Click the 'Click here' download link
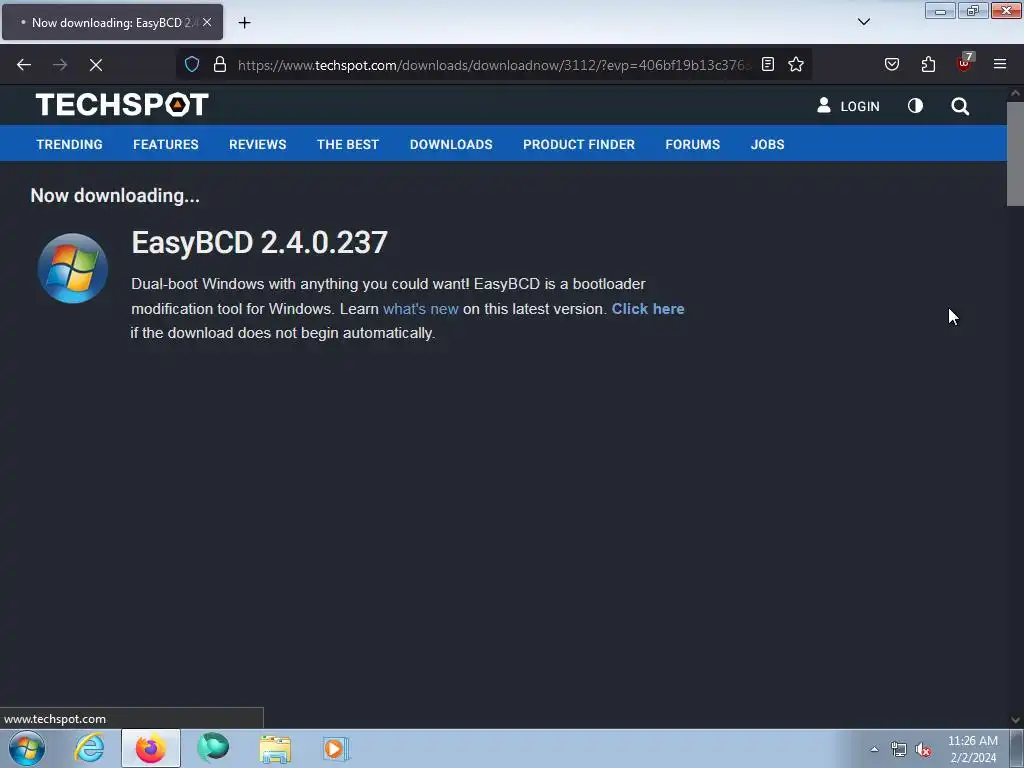1024x768 pixels. (648, 309)
